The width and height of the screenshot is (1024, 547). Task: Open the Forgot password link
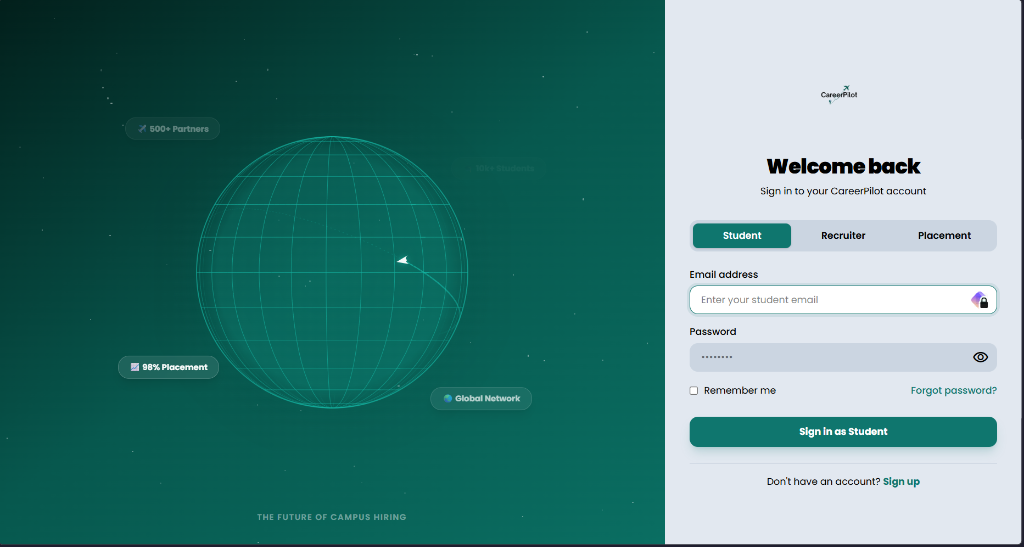click(953, 390)
